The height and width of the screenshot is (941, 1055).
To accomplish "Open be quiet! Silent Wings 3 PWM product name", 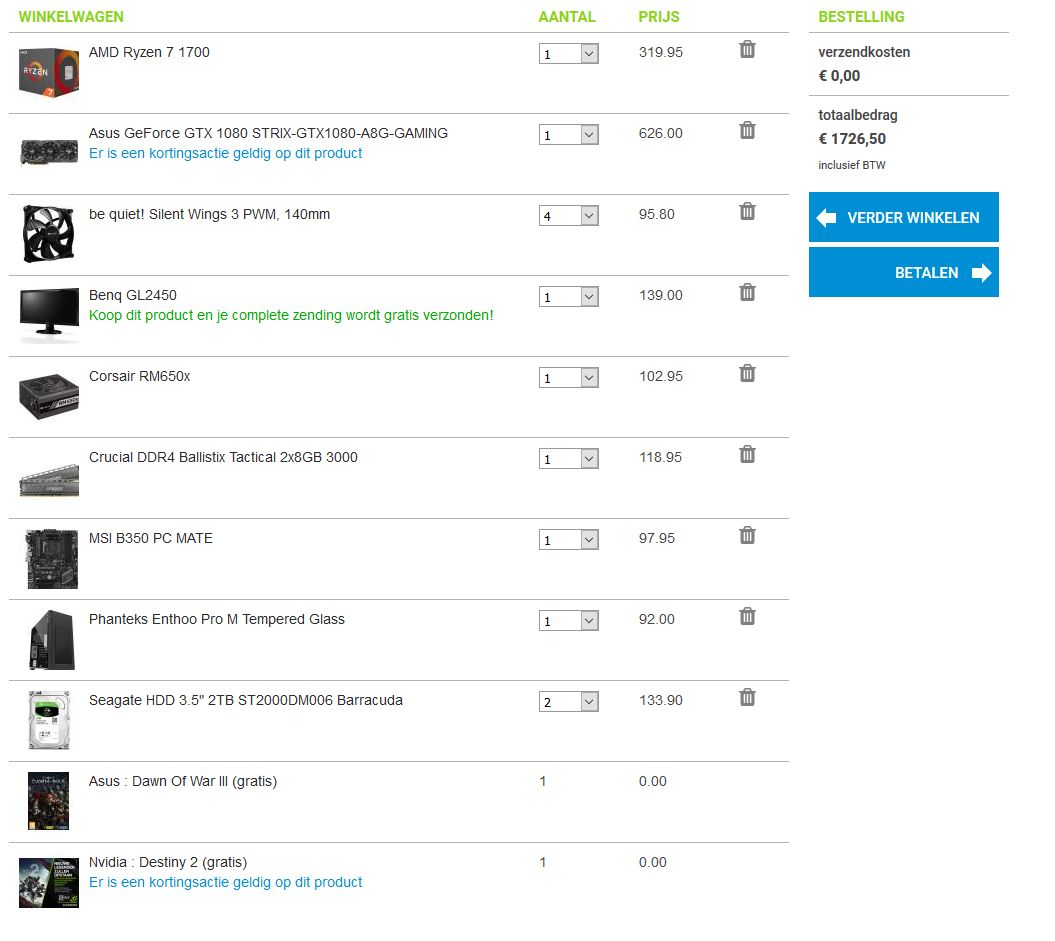I will 209,215.
